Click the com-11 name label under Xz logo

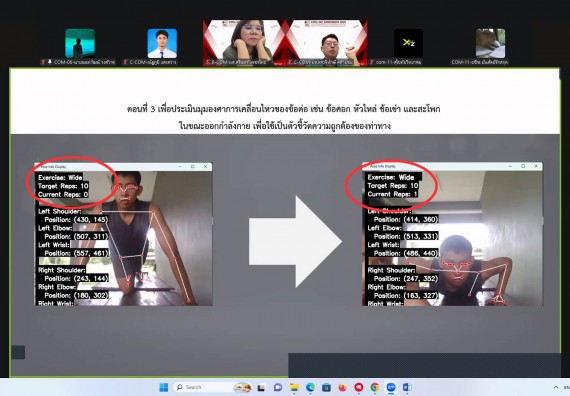(x=398, y=62)
